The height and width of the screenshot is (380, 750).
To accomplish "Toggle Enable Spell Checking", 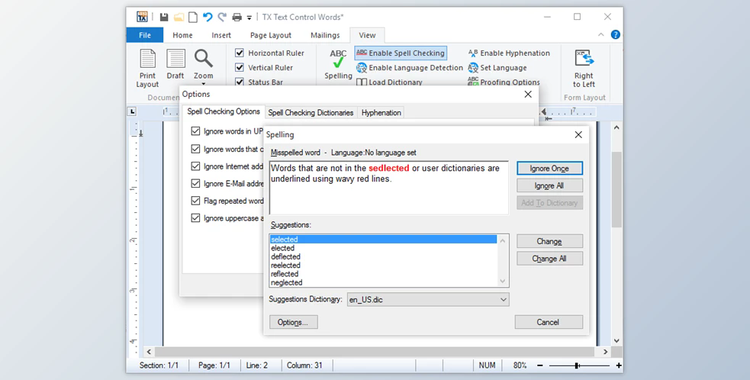I will pyautogui.click(x=401, y=53).
